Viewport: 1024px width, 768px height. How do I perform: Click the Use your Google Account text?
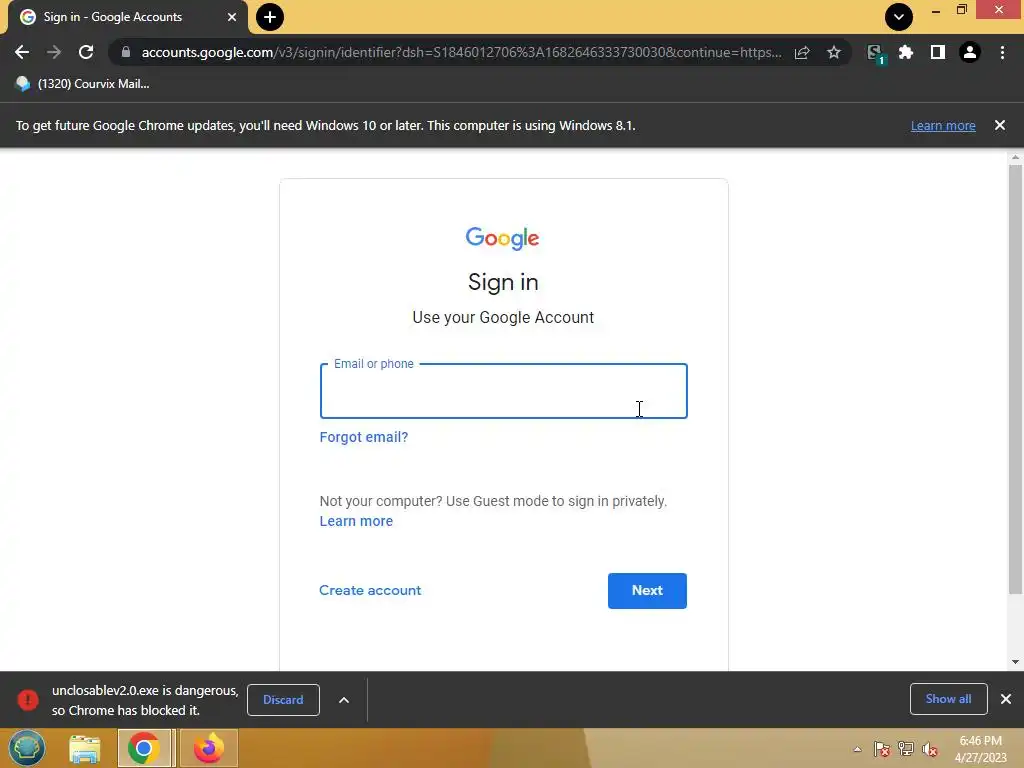click(x=503, y=317)
